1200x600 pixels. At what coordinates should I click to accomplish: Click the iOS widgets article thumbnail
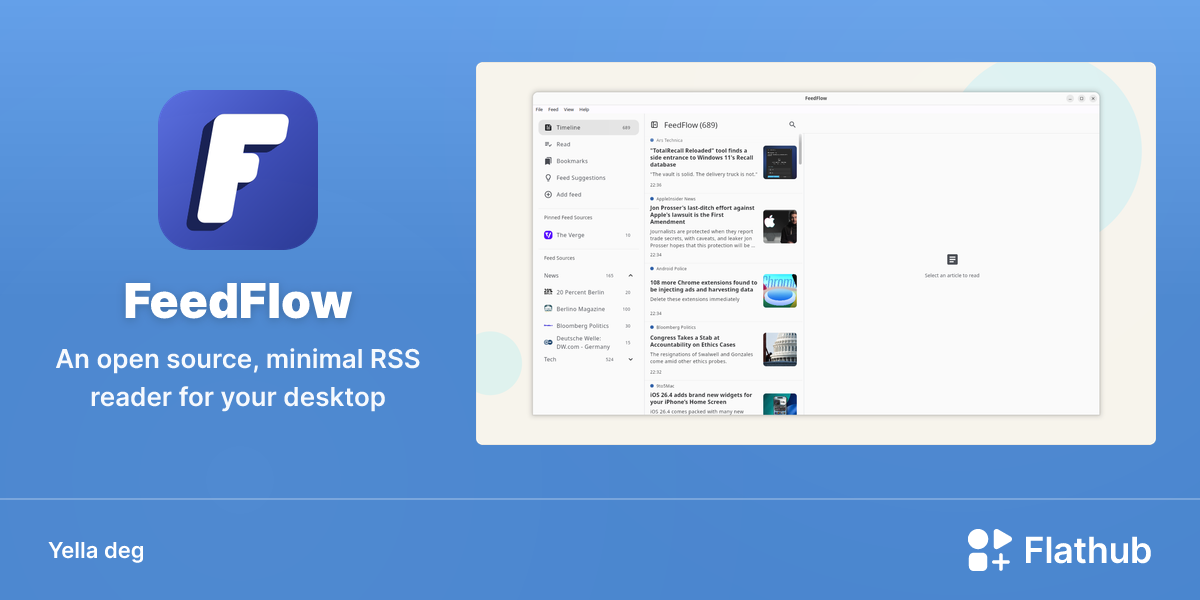[x=780, y=404]
